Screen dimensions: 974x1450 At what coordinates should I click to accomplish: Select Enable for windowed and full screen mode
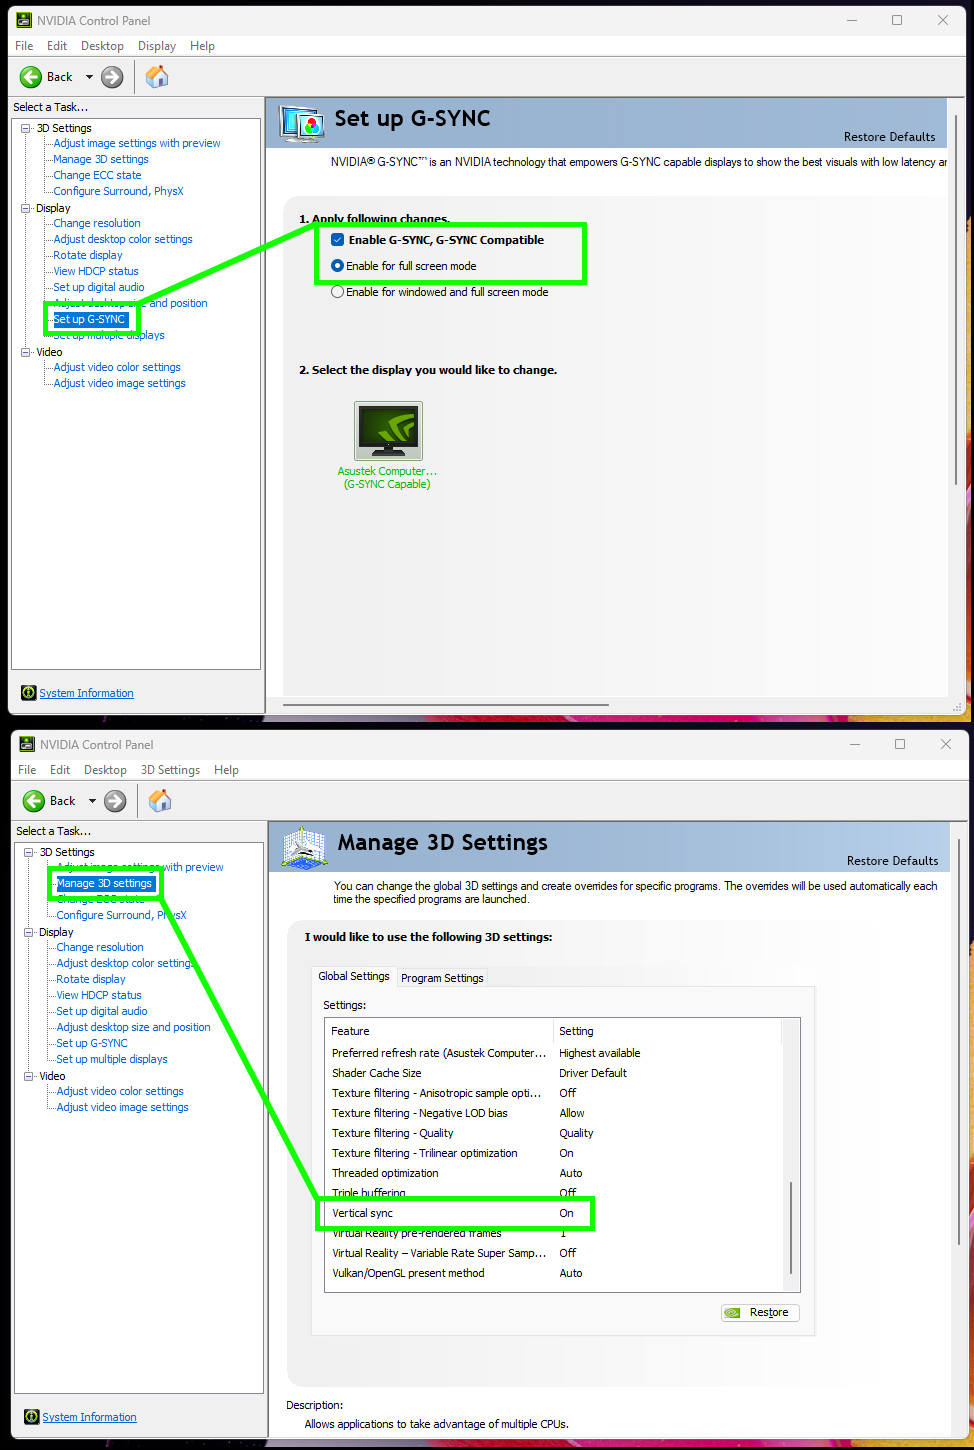click(337, 292)
